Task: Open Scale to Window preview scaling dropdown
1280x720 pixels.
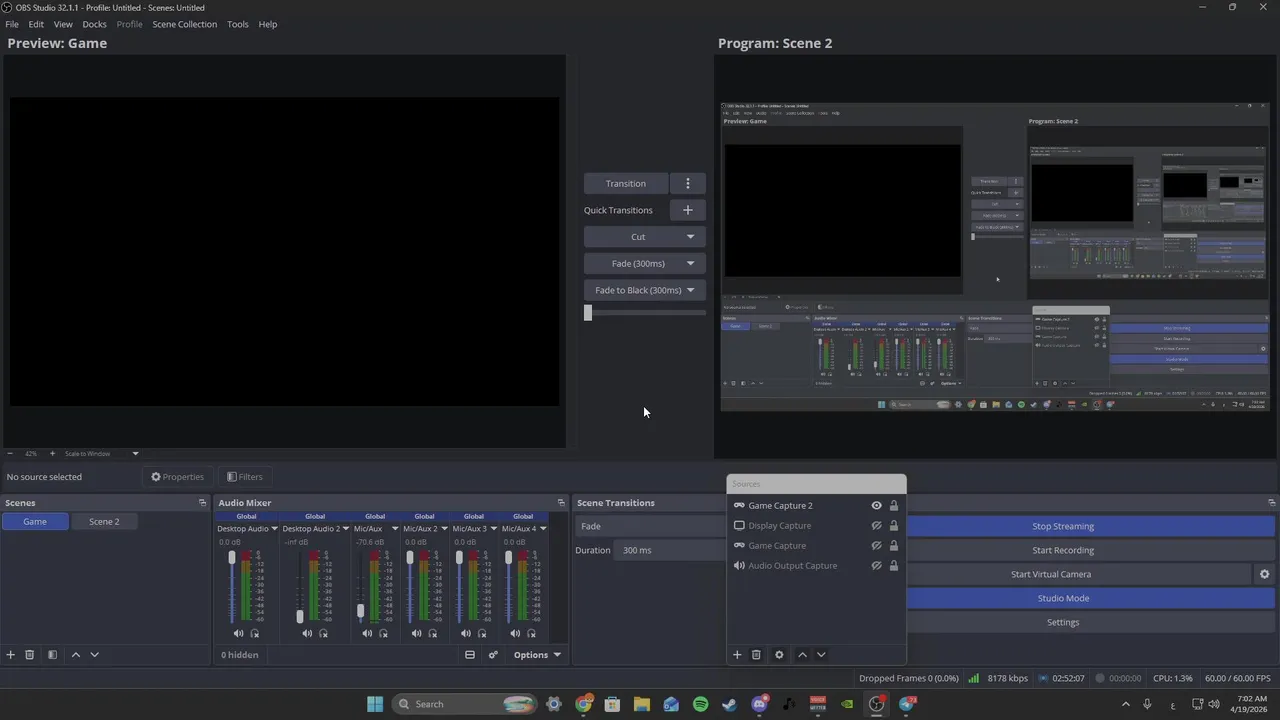Action: (x=101, y=454)
